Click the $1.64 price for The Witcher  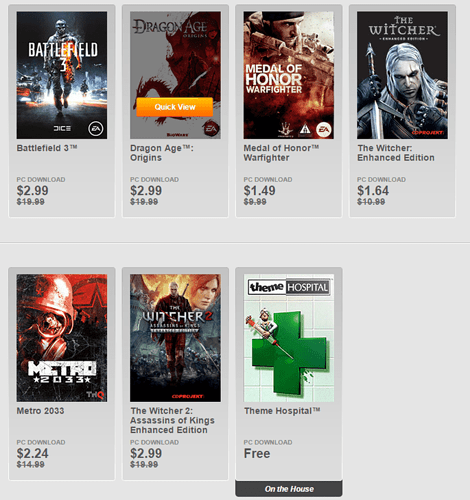click(373, 191)
